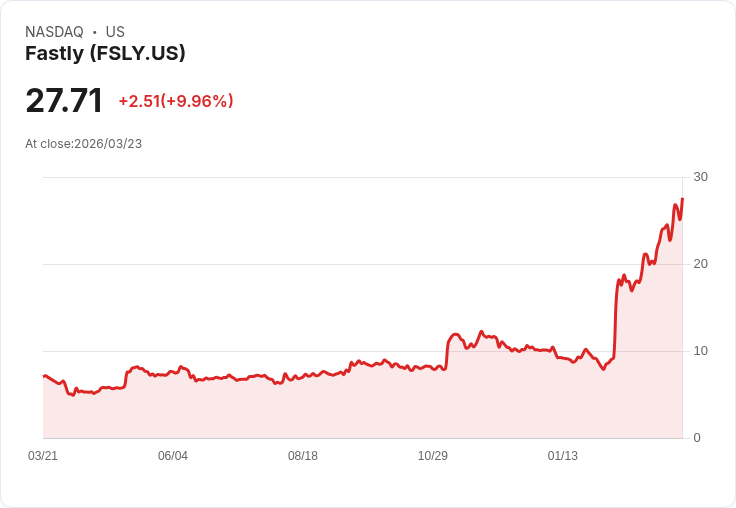Click the steep February jump on the chart line
This screenshot has height=508, width=736.
pyautogui.click(x=615, y=319)
